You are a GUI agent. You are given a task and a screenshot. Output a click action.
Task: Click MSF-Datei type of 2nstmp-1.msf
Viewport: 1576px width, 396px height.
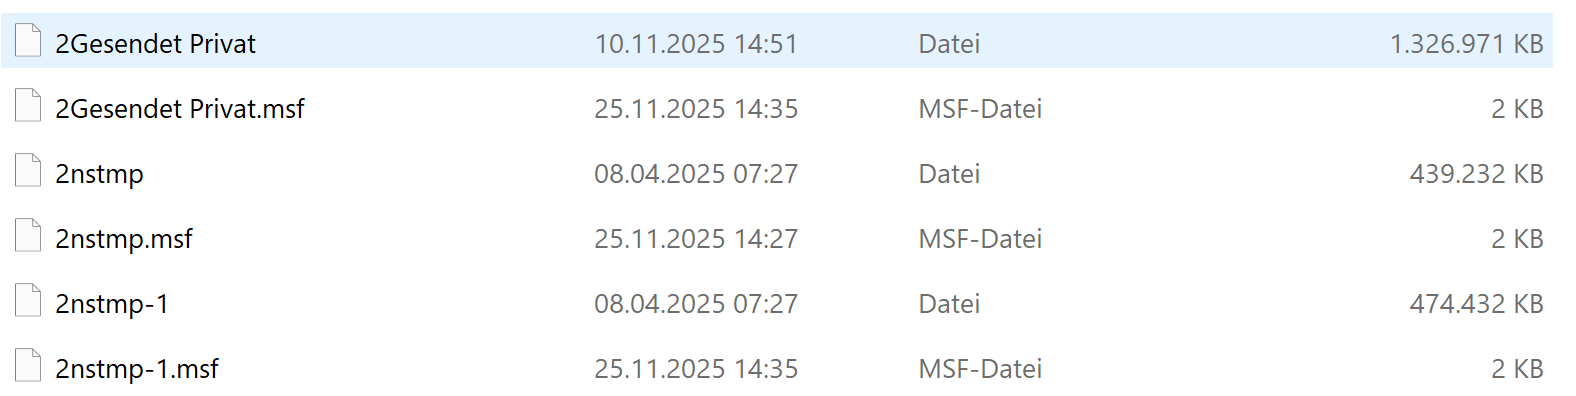click(980, 369)
